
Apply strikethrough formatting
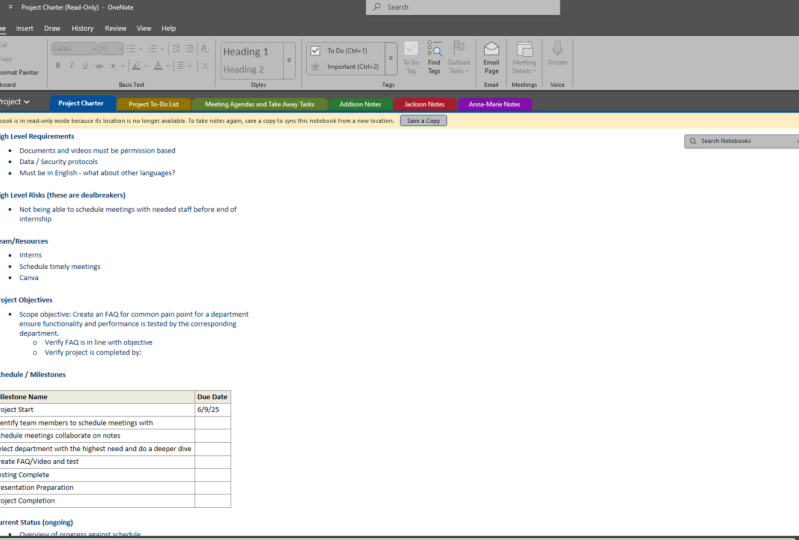(99, 65)
